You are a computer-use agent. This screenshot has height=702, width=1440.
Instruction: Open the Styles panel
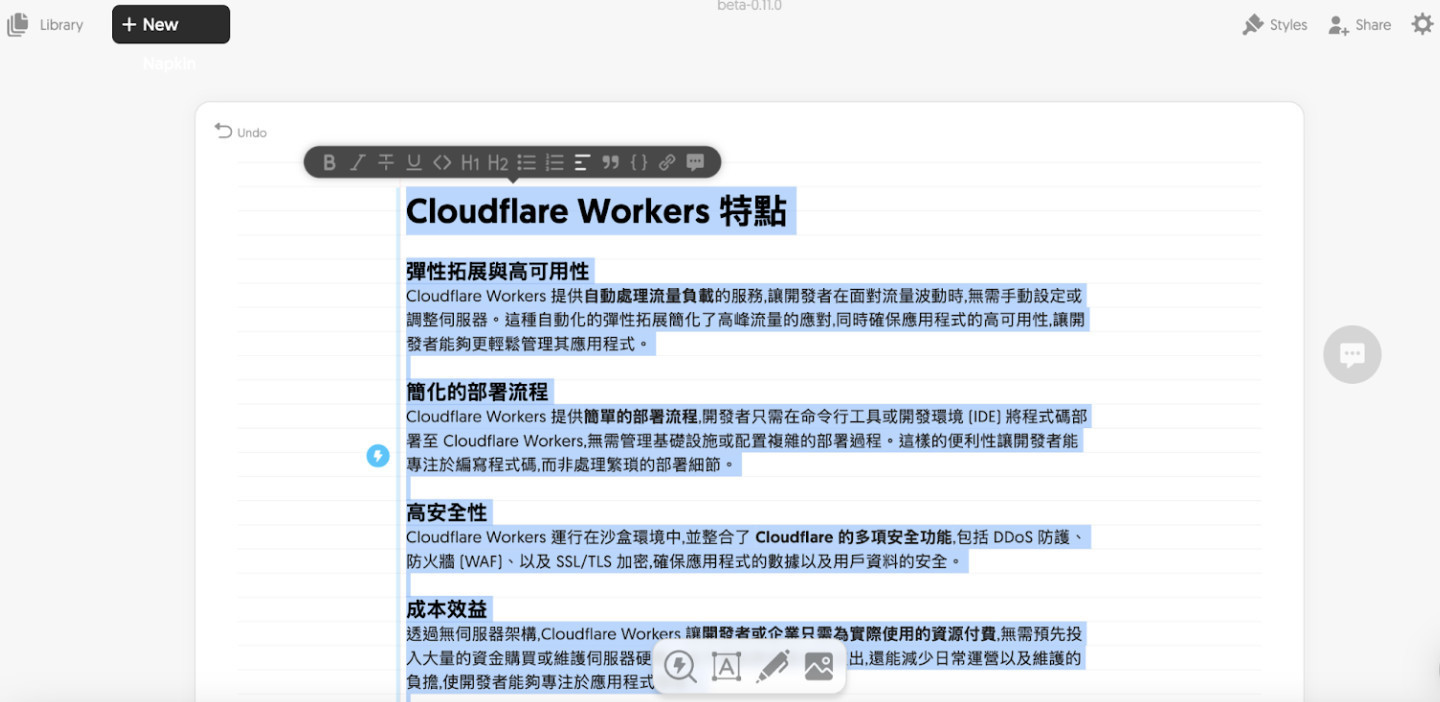1275,25
